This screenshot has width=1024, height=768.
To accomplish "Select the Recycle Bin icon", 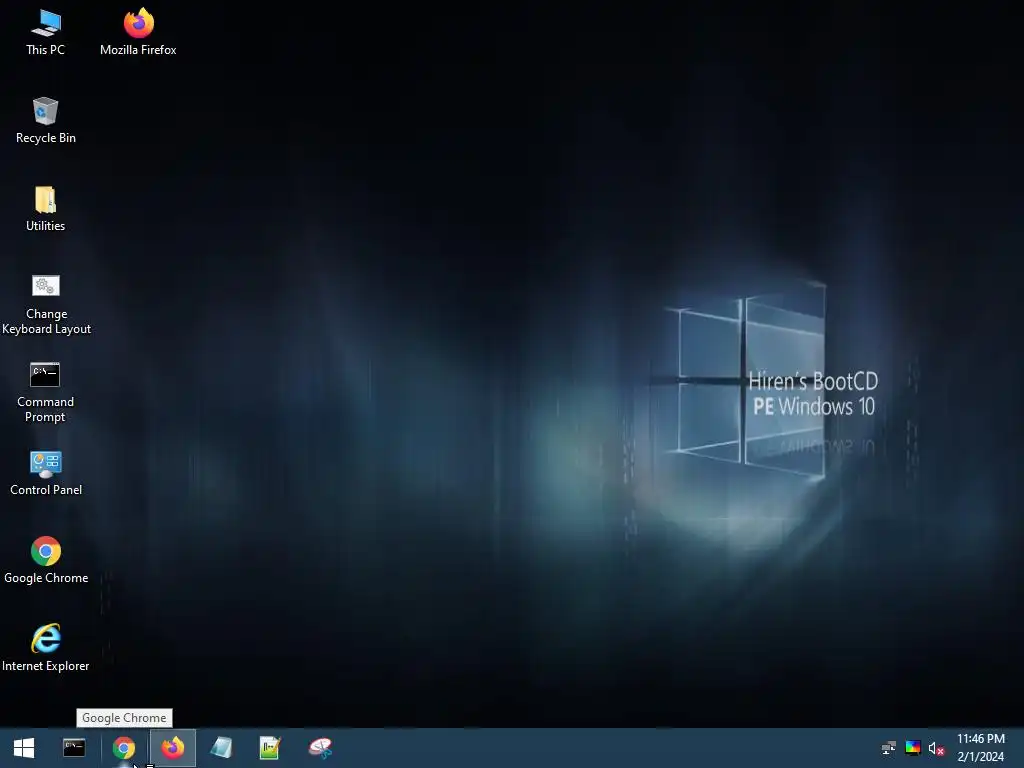I will tap(46, 121).
